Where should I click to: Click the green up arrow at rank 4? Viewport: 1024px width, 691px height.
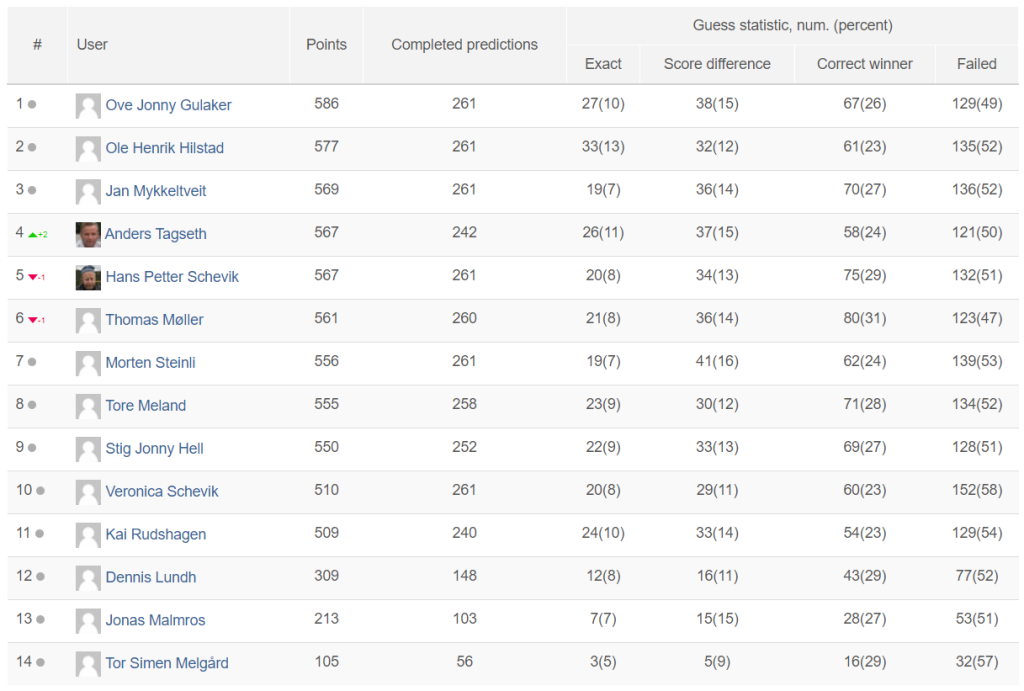(33, 234)
